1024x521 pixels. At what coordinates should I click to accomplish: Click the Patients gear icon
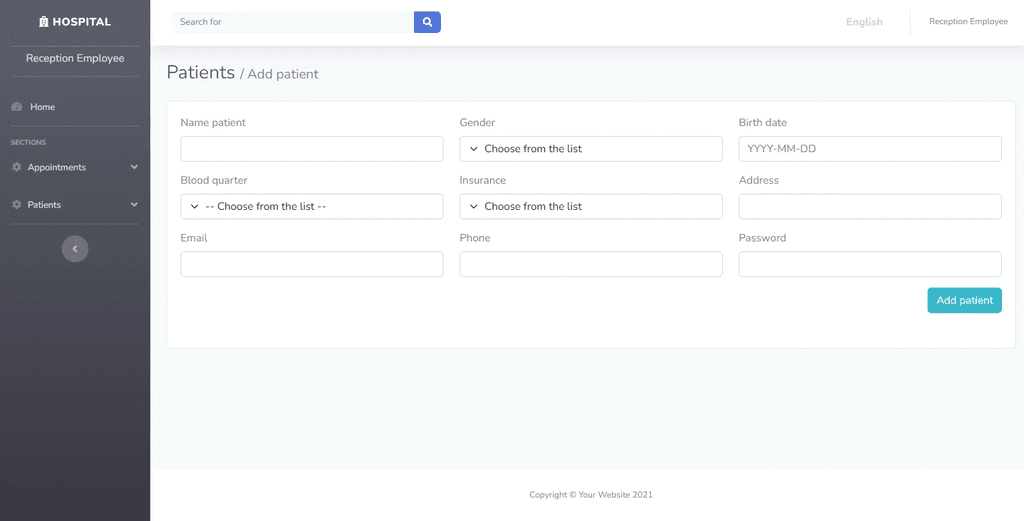[x=17, y=205]
